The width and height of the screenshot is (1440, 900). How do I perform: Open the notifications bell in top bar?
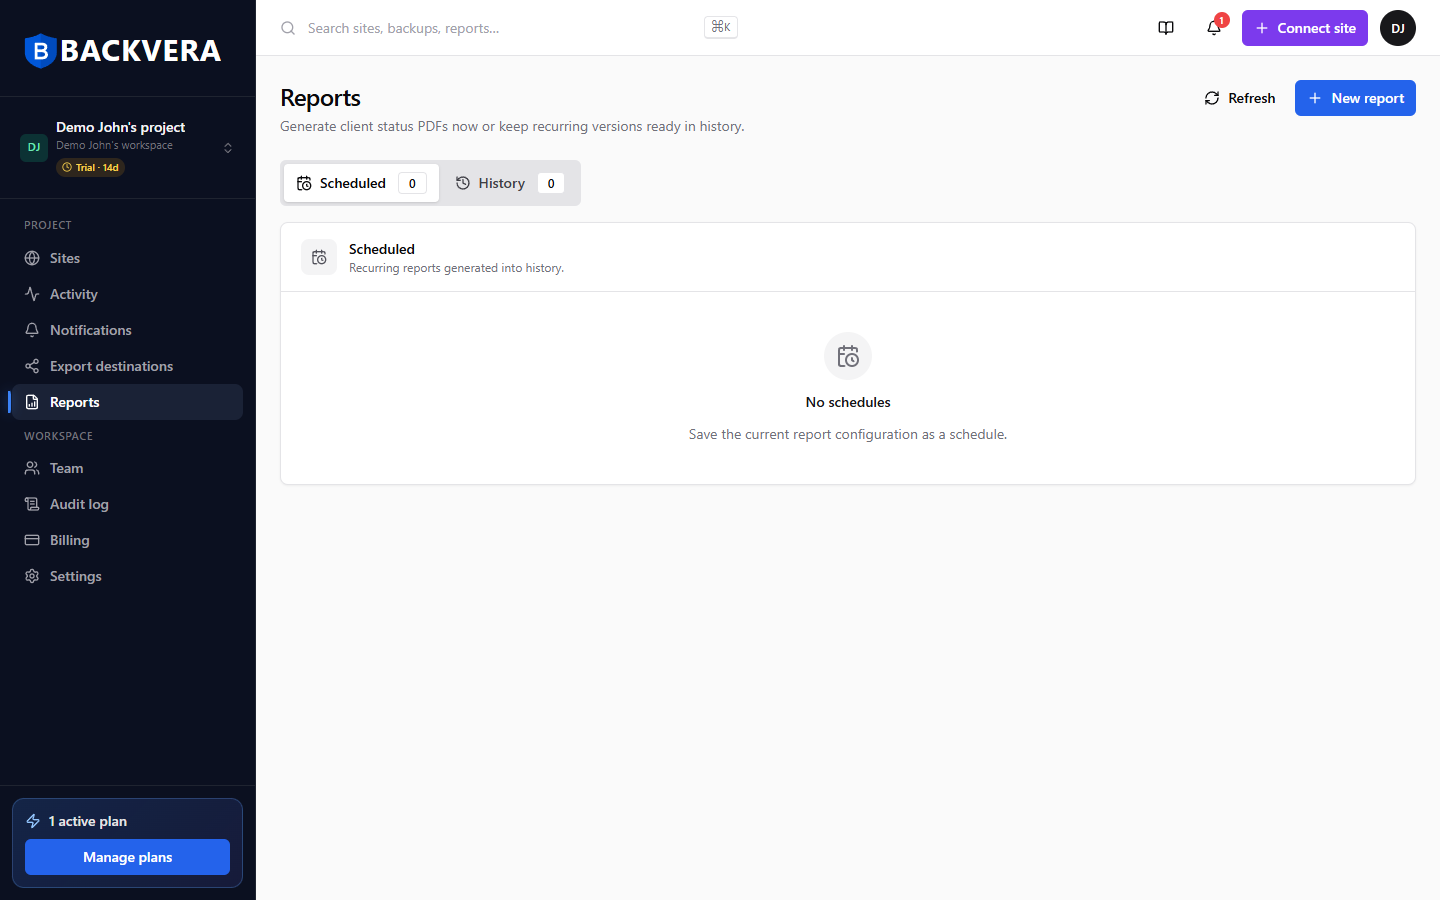point(1214,28)
